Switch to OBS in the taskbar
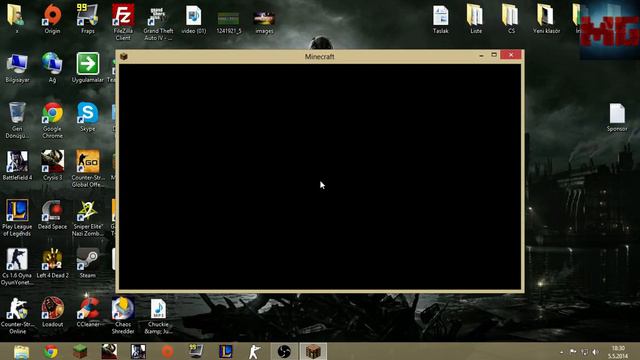 [284, 352]
